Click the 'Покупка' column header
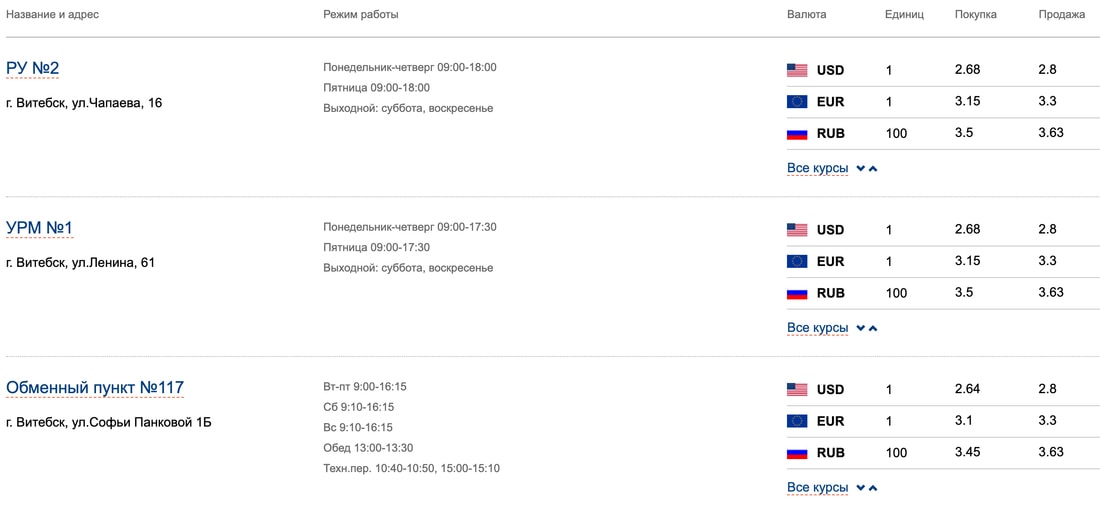 (975, 15)
